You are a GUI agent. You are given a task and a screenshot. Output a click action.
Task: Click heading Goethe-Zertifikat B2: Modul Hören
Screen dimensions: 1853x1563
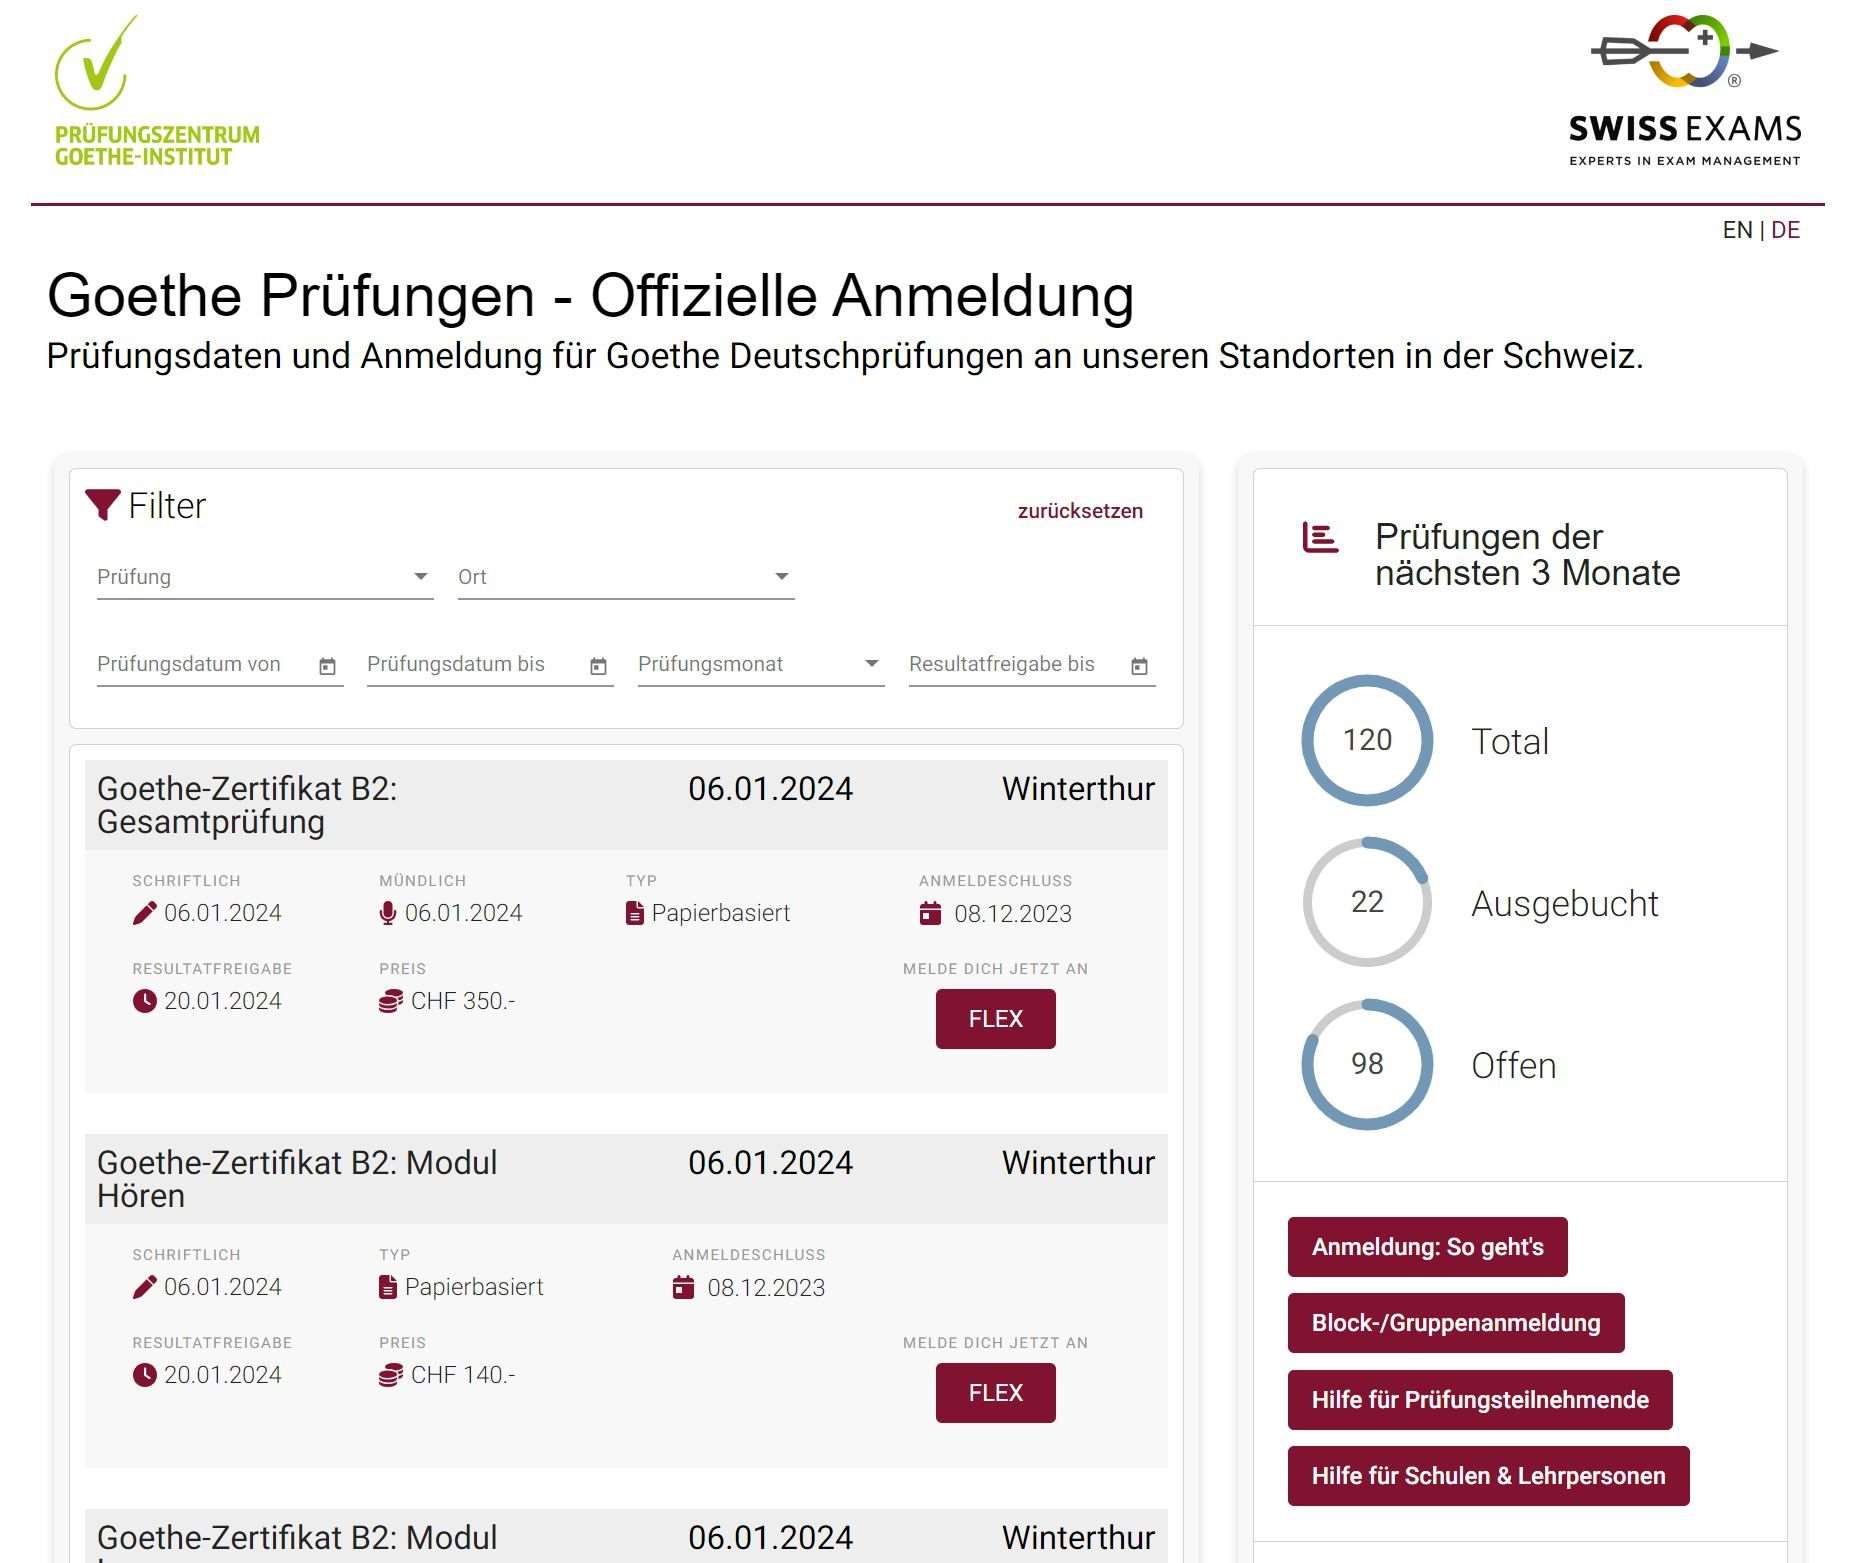click(297, 1179)
